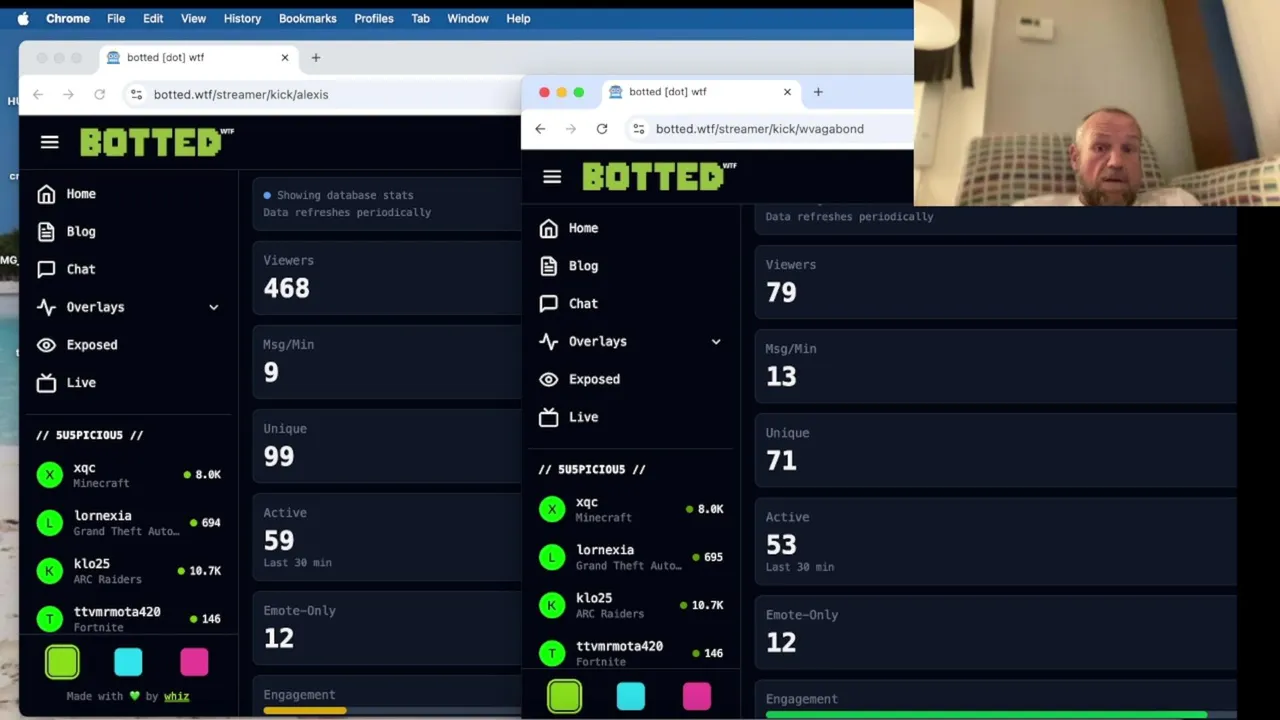The image size is (1280, 720).
Task: Open hamburger menu in back alexis window
Action: pyautogui.click(x=49, y=142)
